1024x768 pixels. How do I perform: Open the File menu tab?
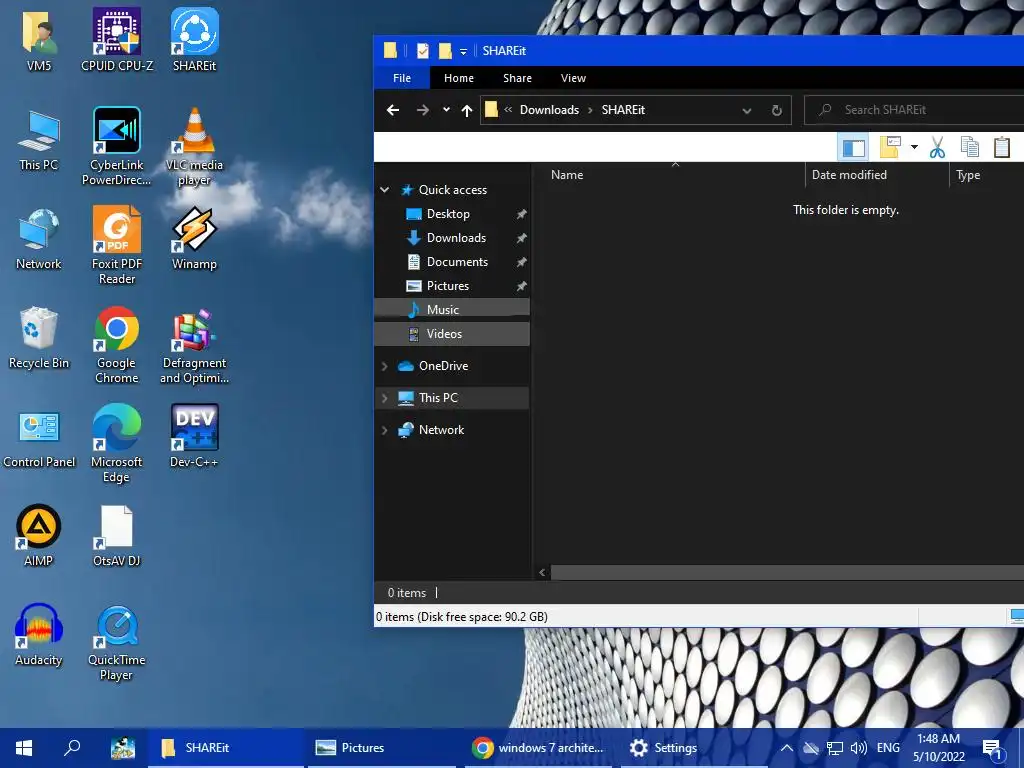[402, 78]
